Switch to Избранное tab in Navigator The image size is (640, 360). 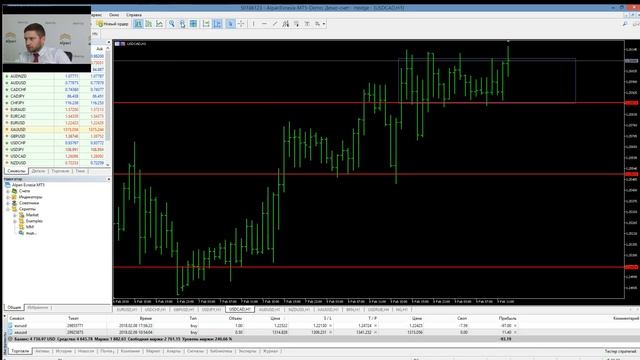38,307
